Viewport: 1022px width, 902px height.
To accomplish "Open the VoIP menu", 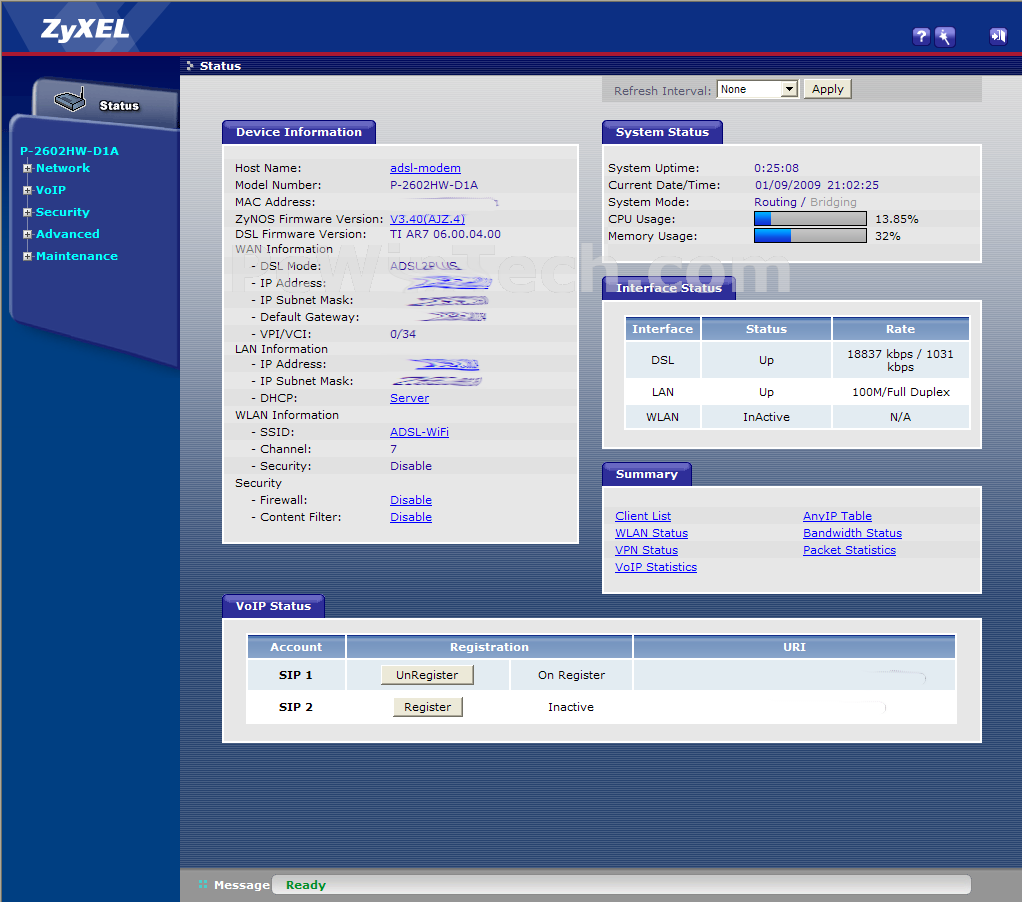I will pyautogui.click(x=51, y=190).
